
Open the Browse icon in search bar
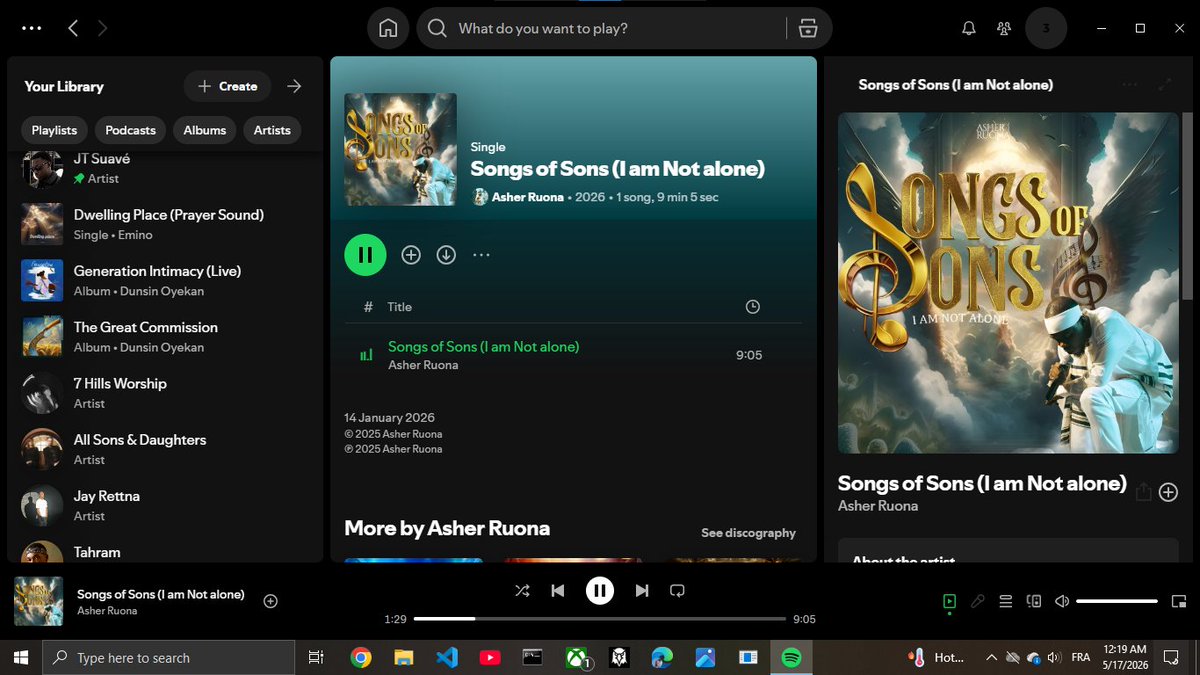tap(808, 28)
